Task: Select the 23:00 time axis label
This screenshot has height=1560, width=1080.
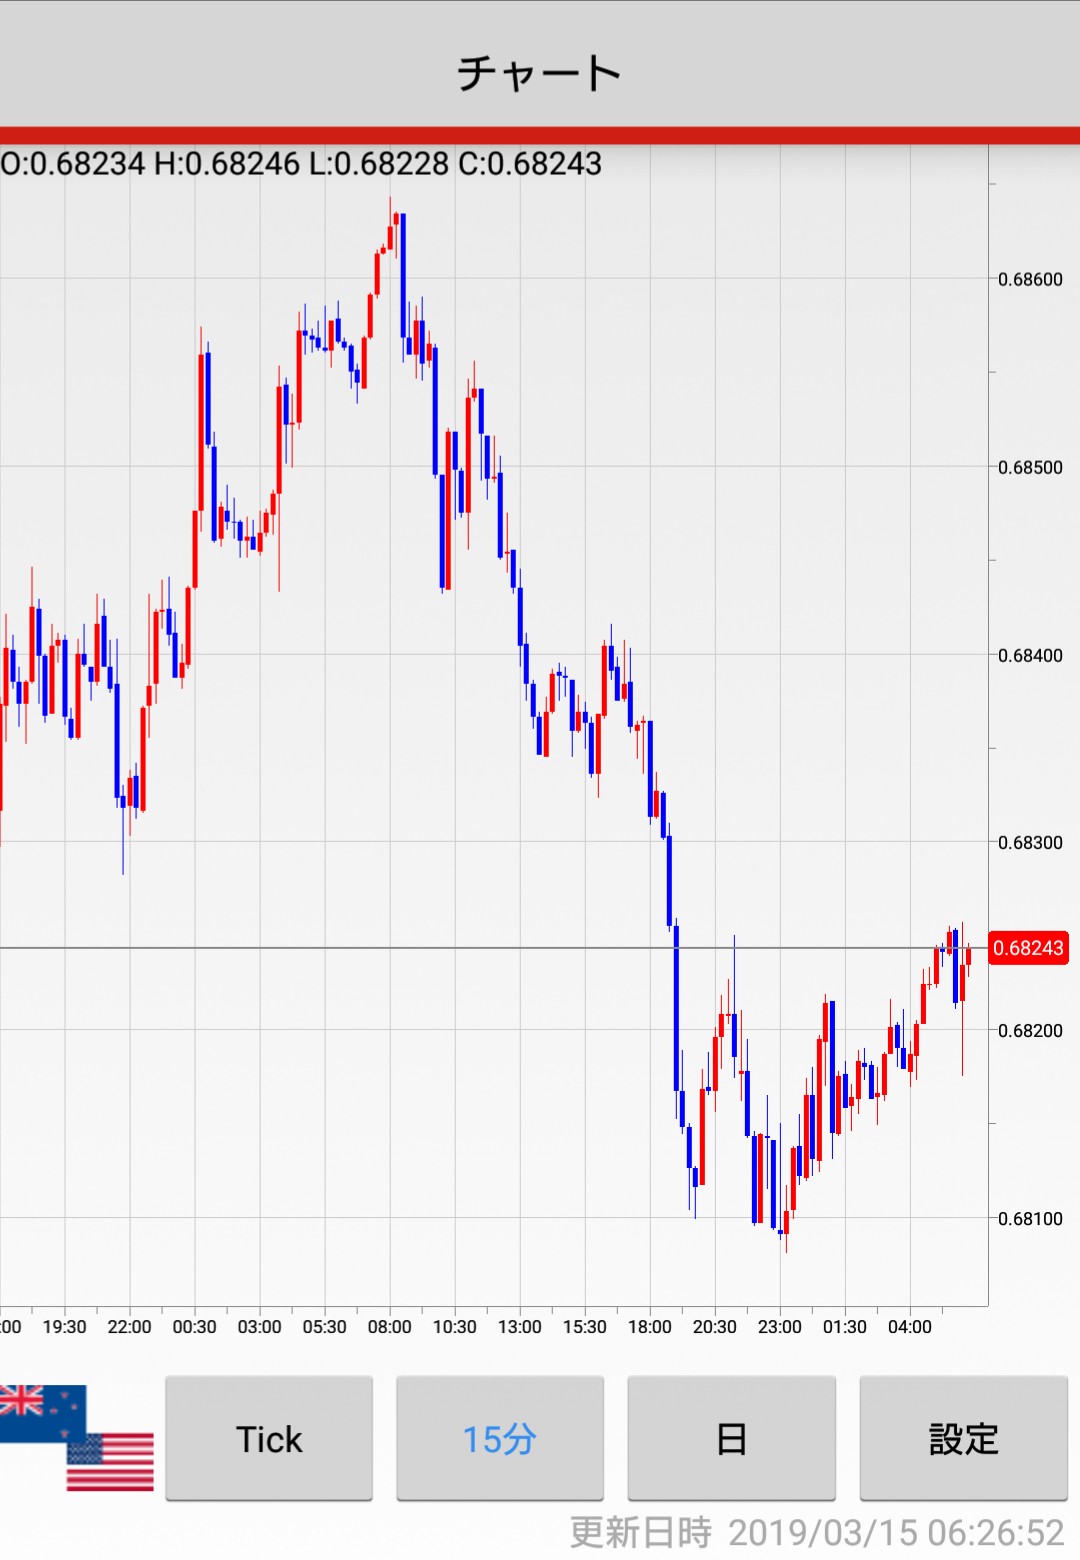Action: [x=779, y=1327]
